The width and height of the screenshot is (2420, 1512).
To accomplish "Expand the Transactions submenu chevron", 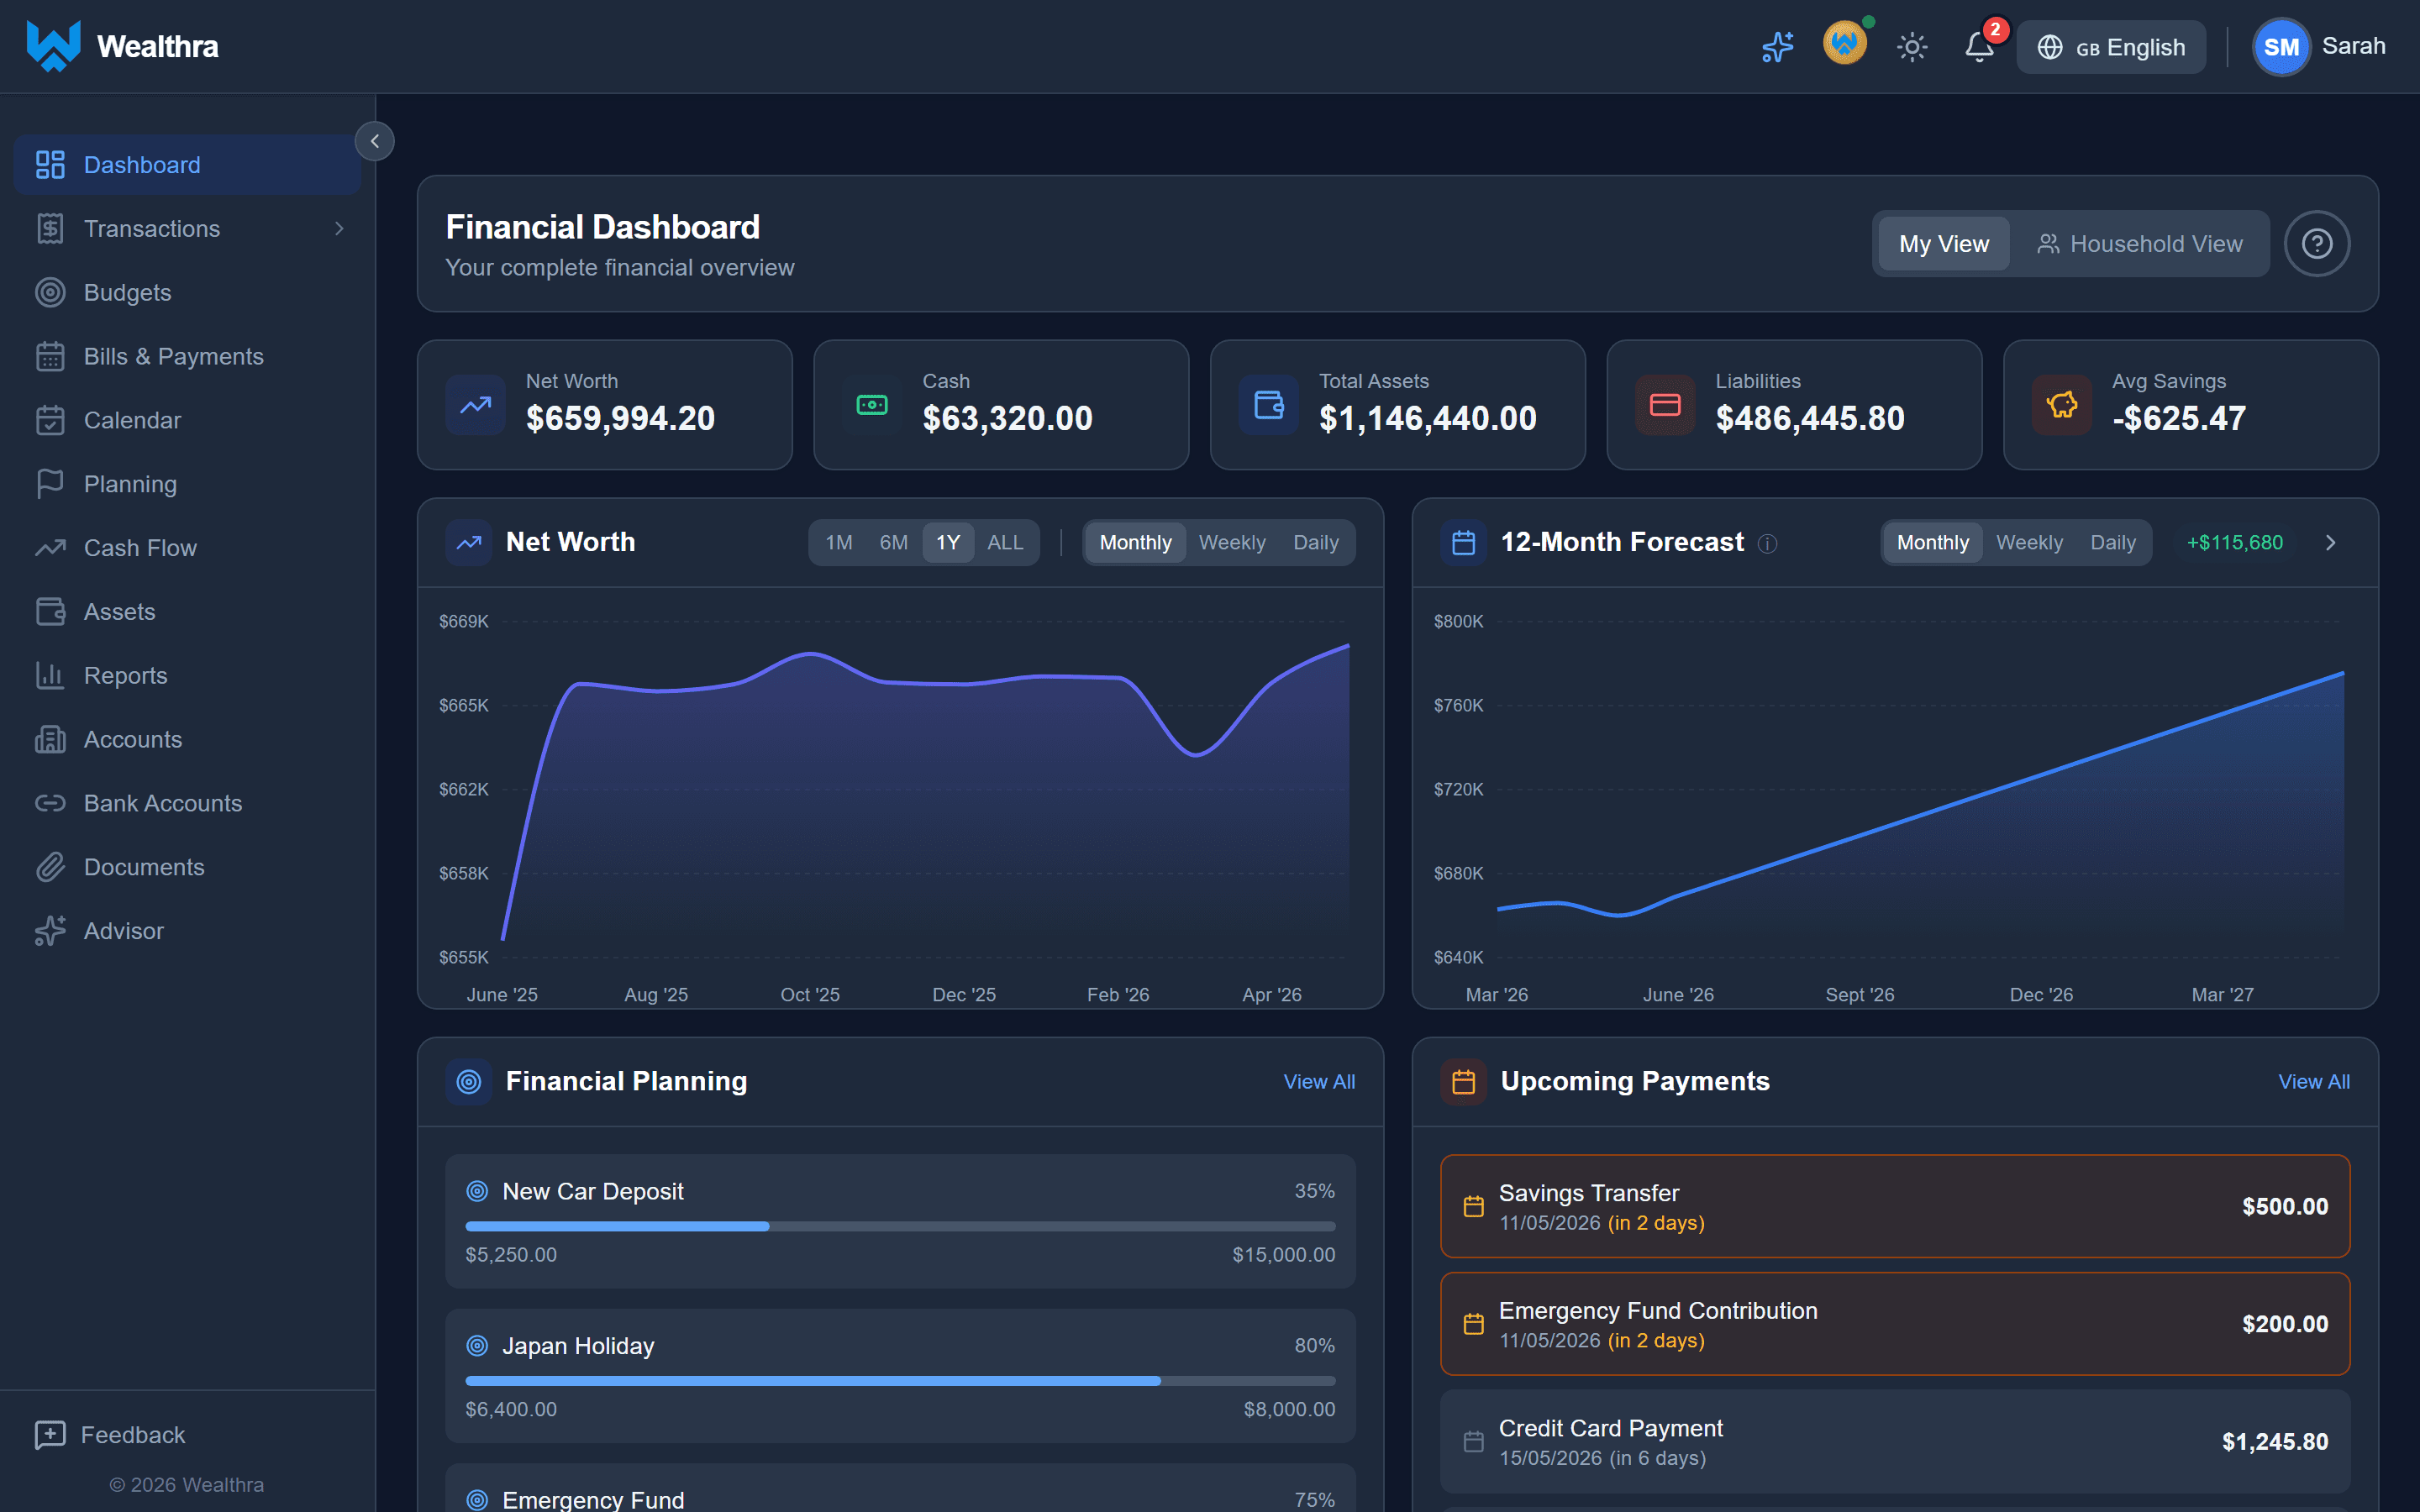I will click(x=339, y=229).
